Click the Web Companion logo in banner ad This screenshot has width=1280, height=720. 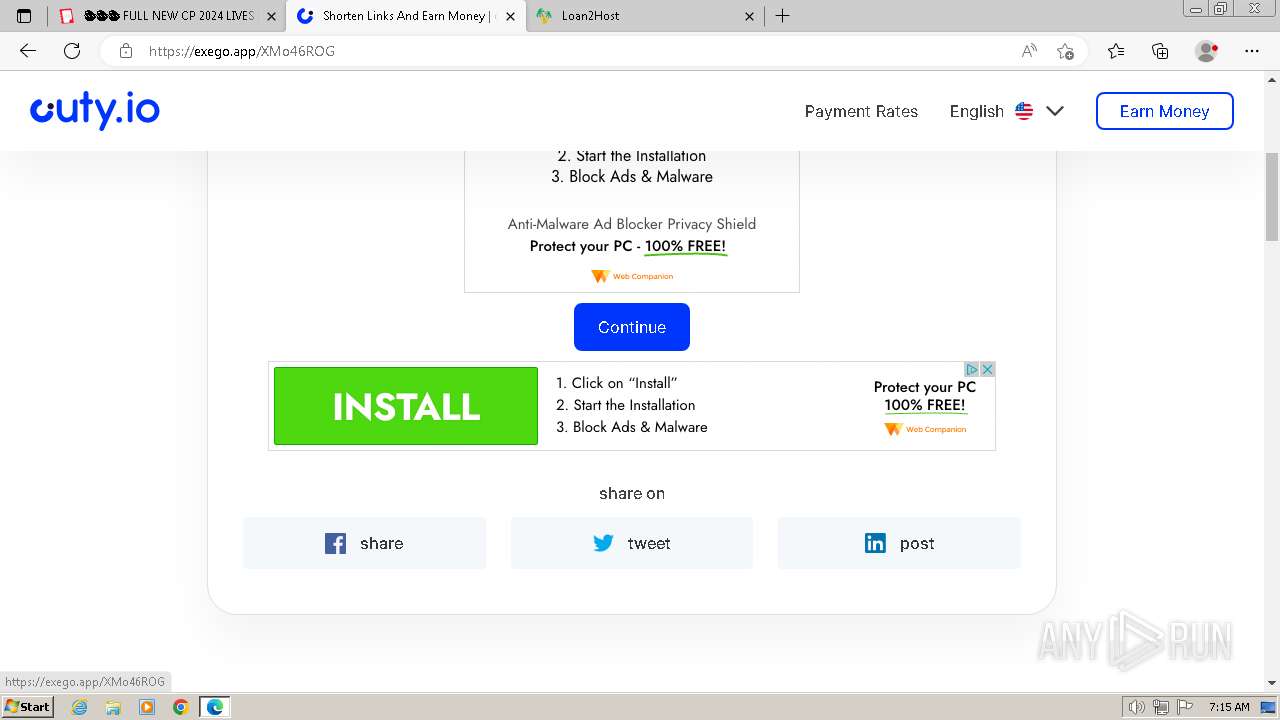(x=925, y=429)
